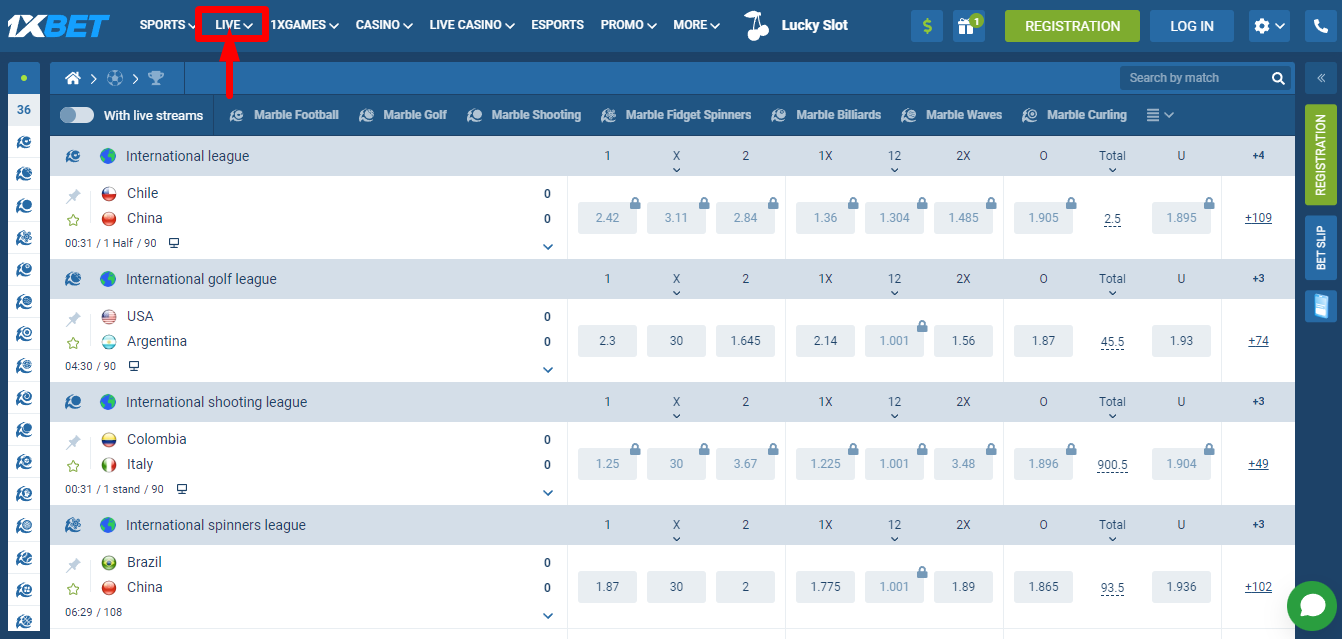
Task: Favorite the Colombia vs Italy match star
Action: click(x=73, y=466)
